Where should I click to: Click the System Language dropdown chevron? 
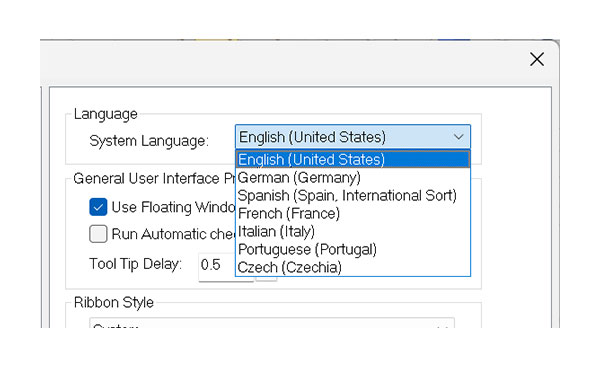point(458,137)
